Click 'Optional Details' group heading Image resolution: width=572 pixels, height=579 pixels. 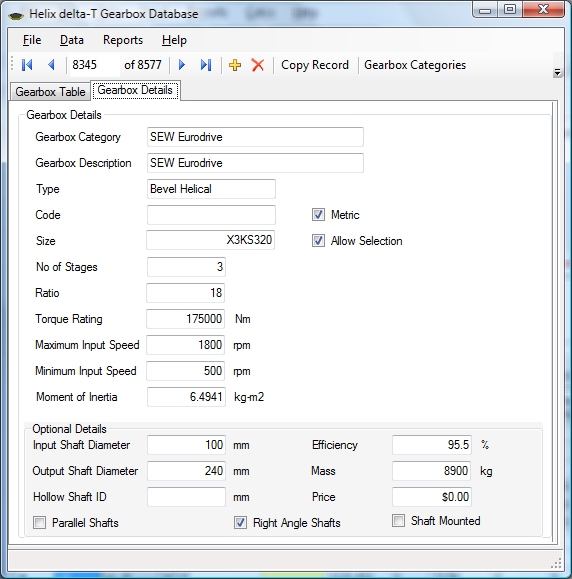click(69, 429)
